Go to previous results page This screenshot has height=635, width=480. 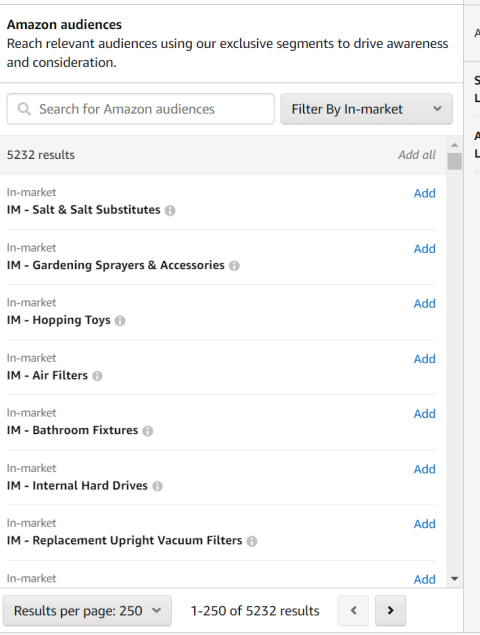353,610
